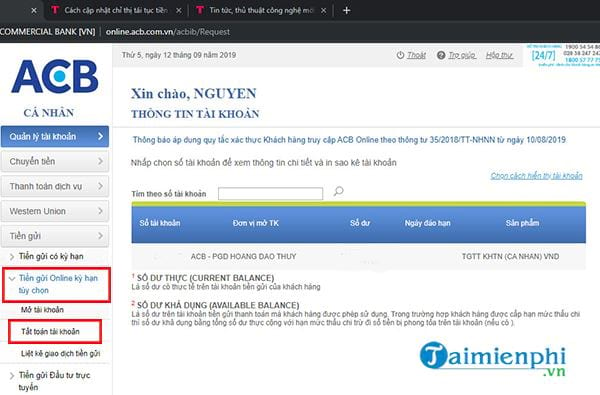
Task: Click the [24/7] hotline banner
Action: 563,56
